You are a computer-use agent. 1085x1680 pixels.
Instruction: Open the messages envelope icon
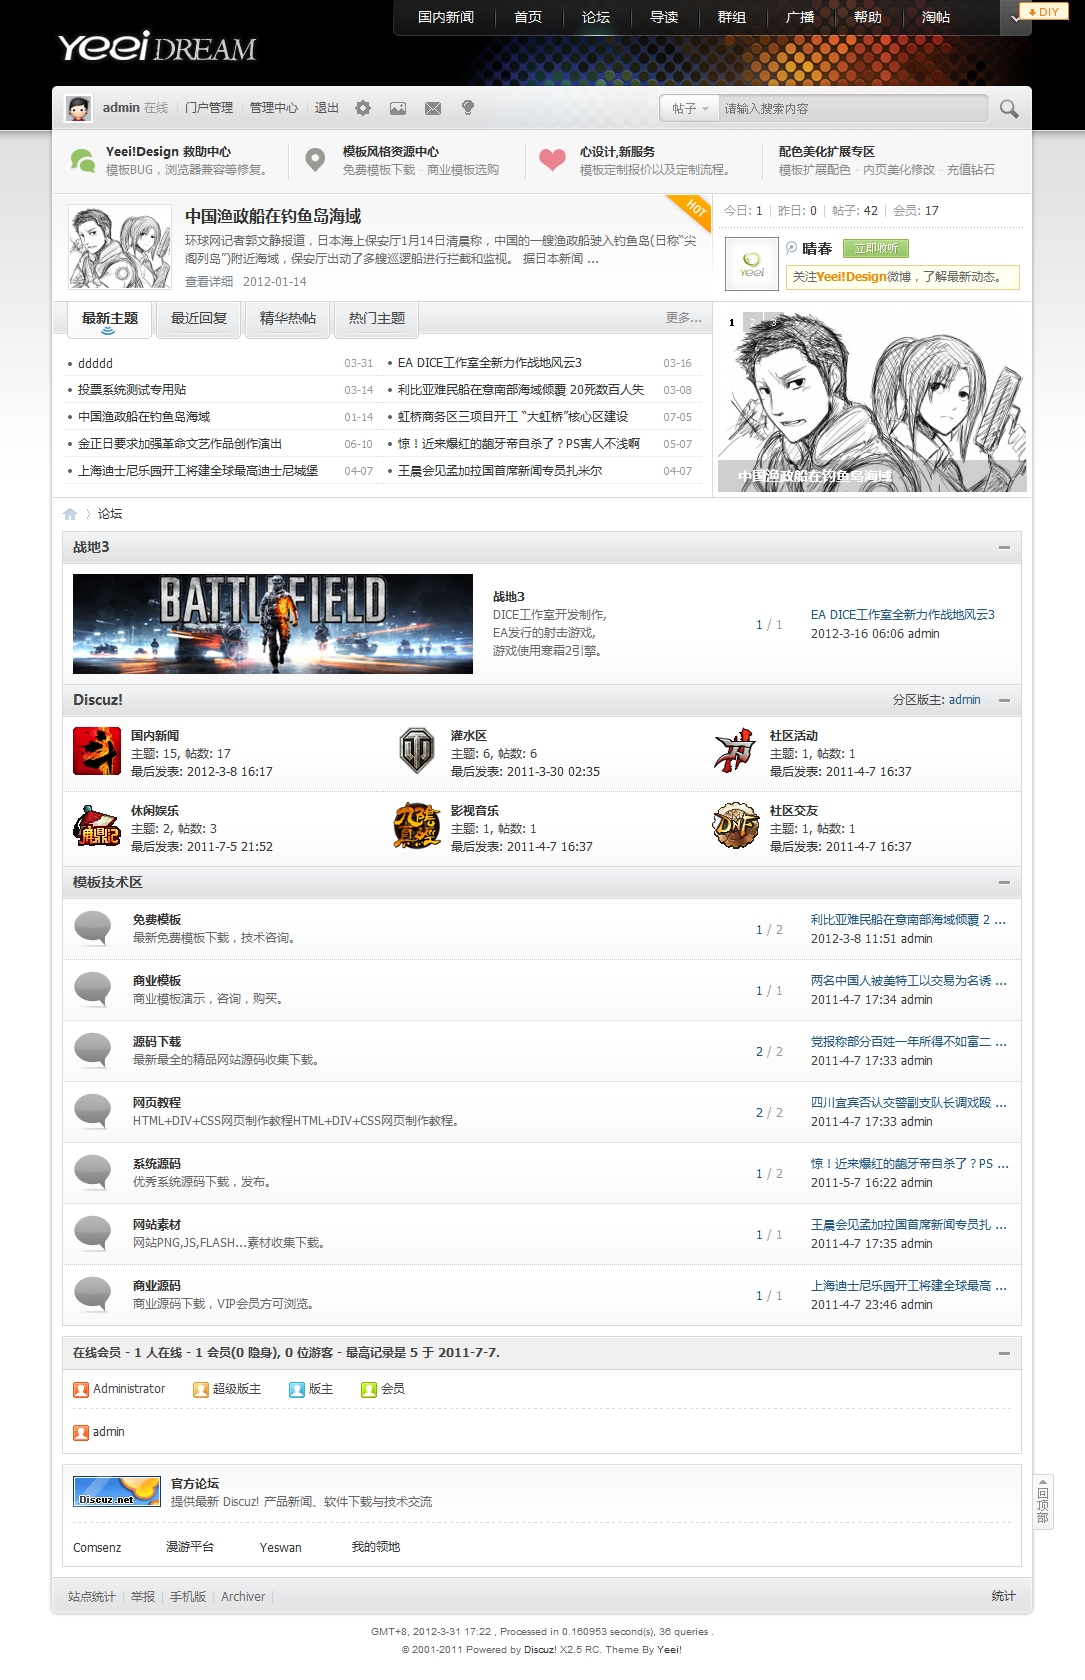click(433, 108)
